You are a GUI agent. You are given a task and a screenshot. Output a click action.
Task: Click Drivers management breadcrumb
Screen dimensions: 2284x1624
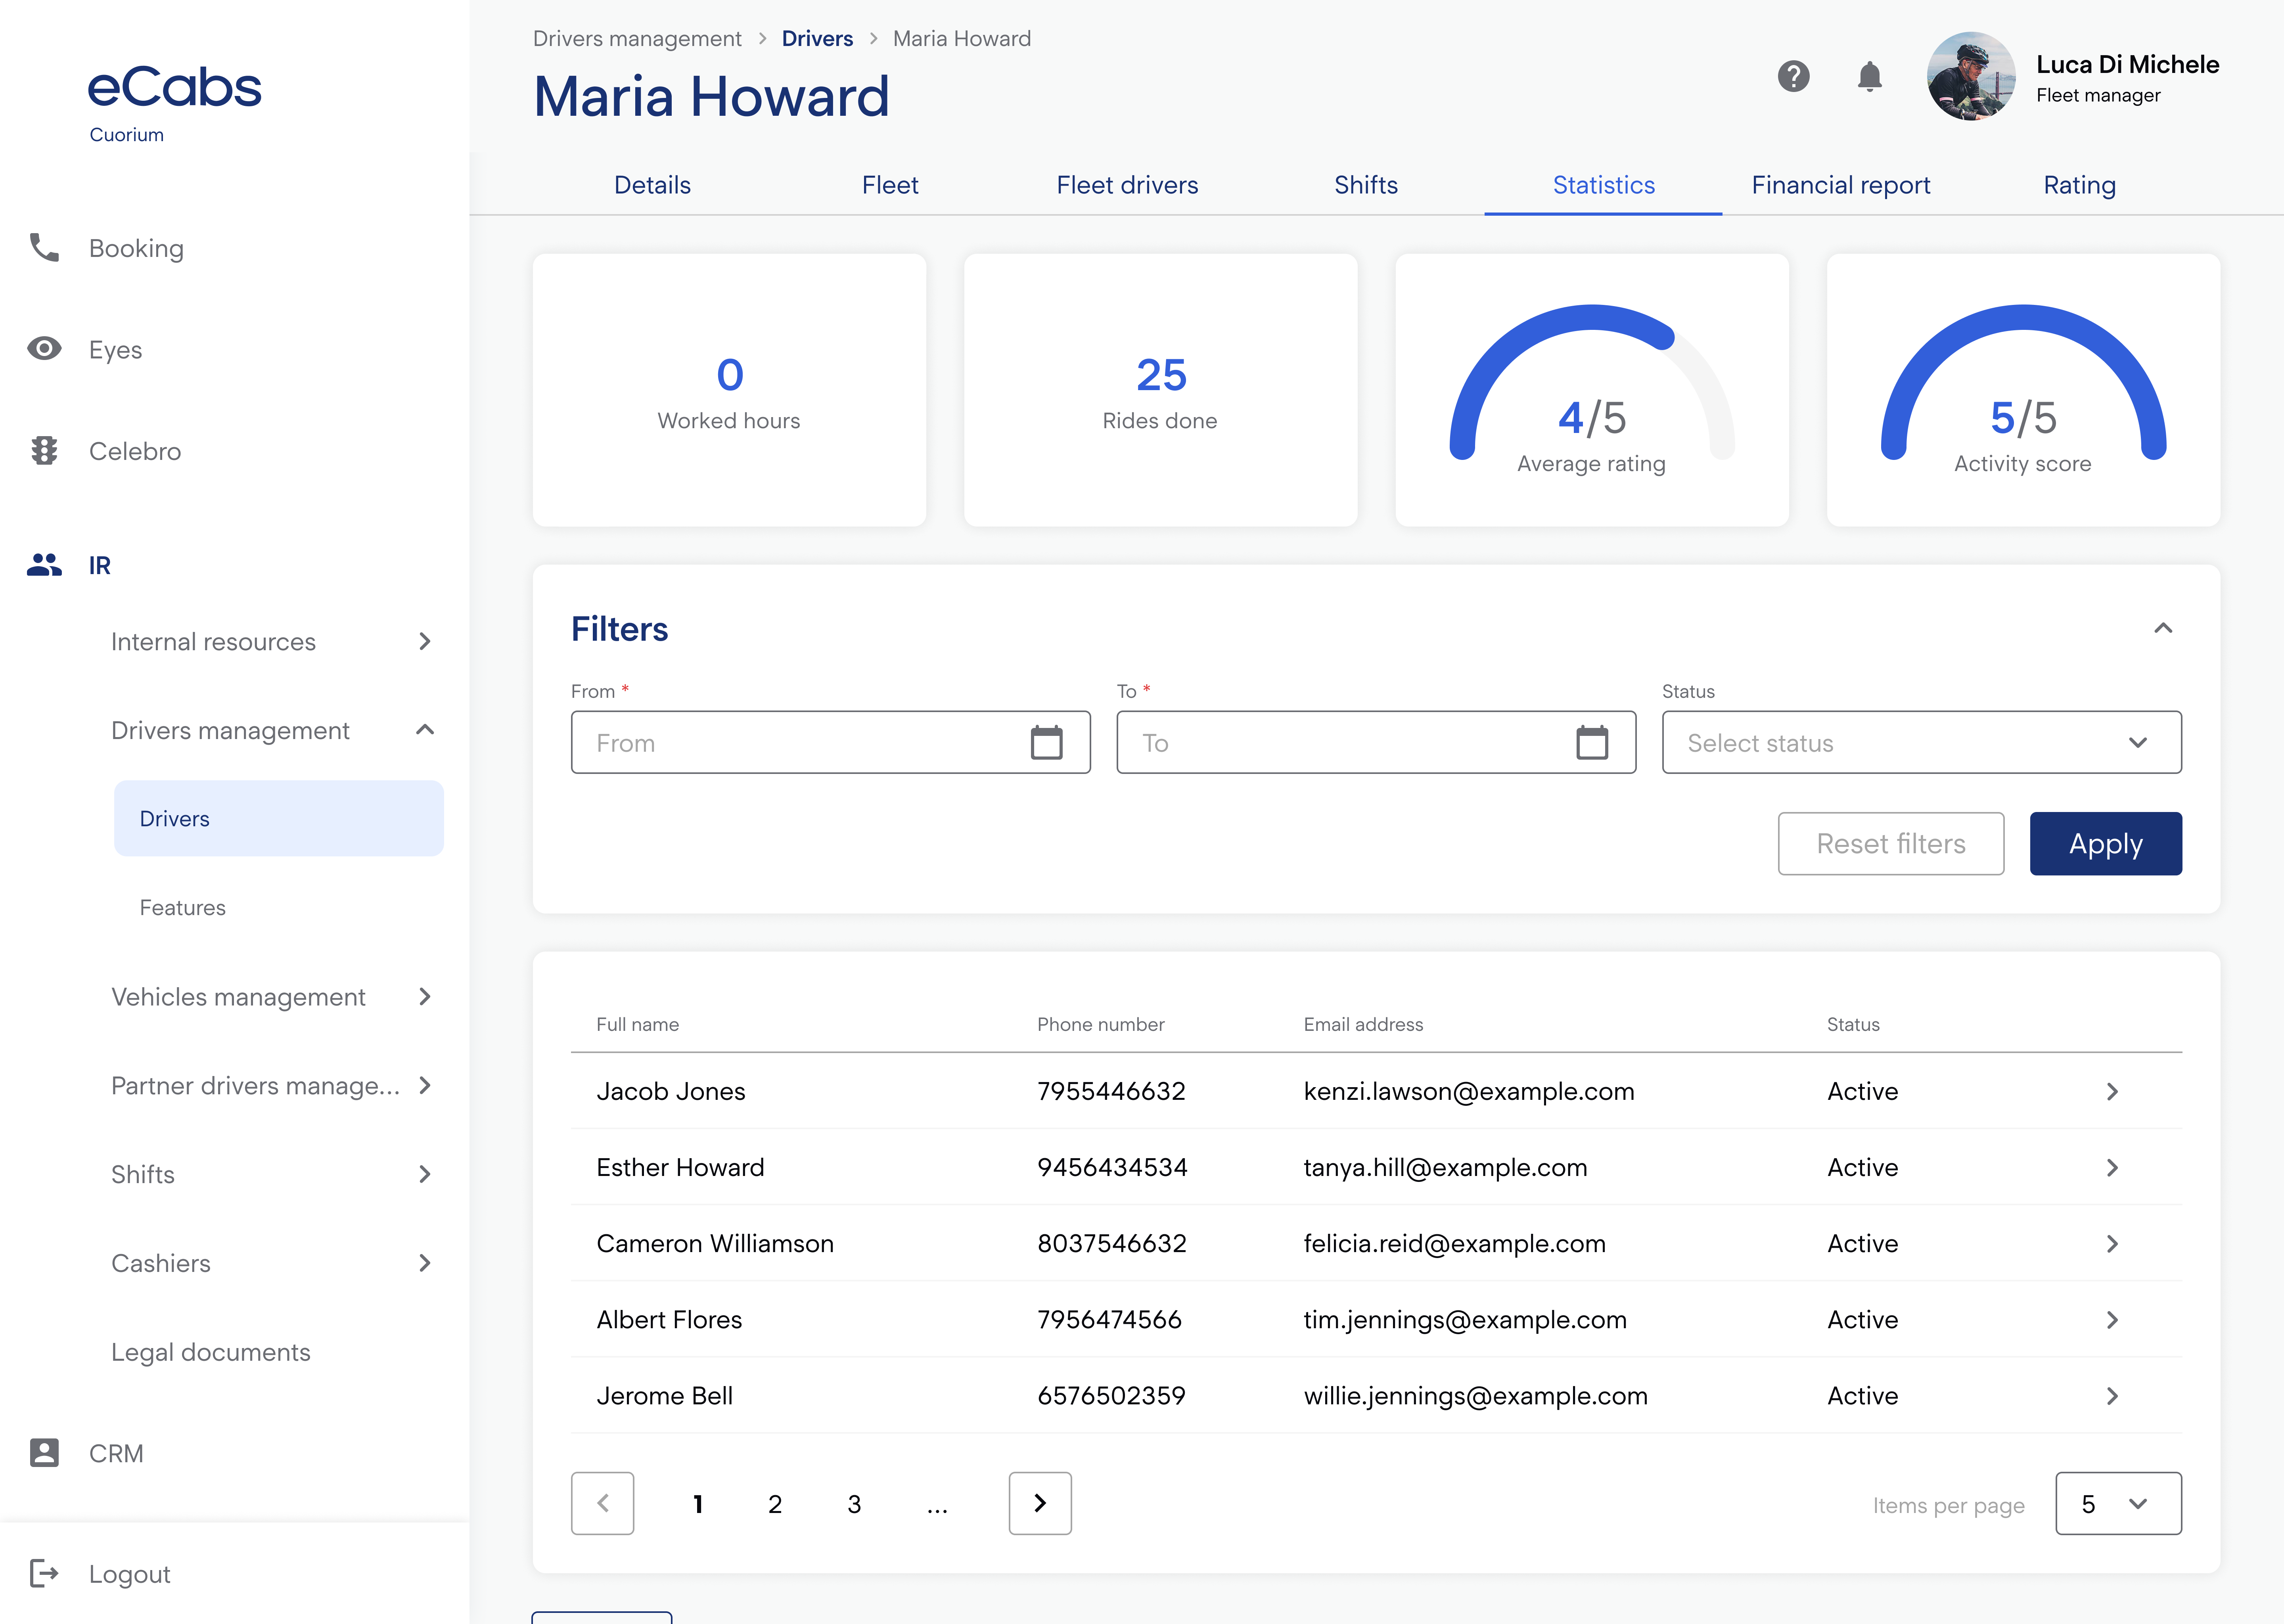click(637, 38)
